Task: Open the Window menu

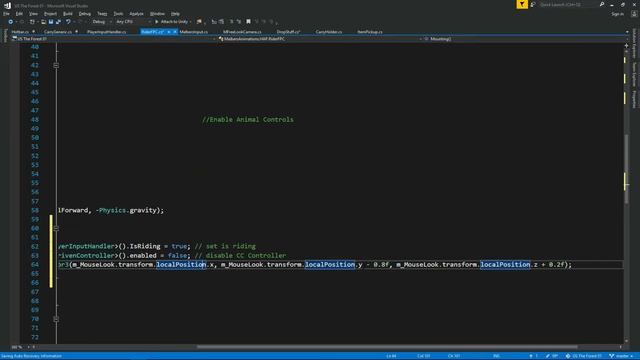Action: (x=157, y=14)
